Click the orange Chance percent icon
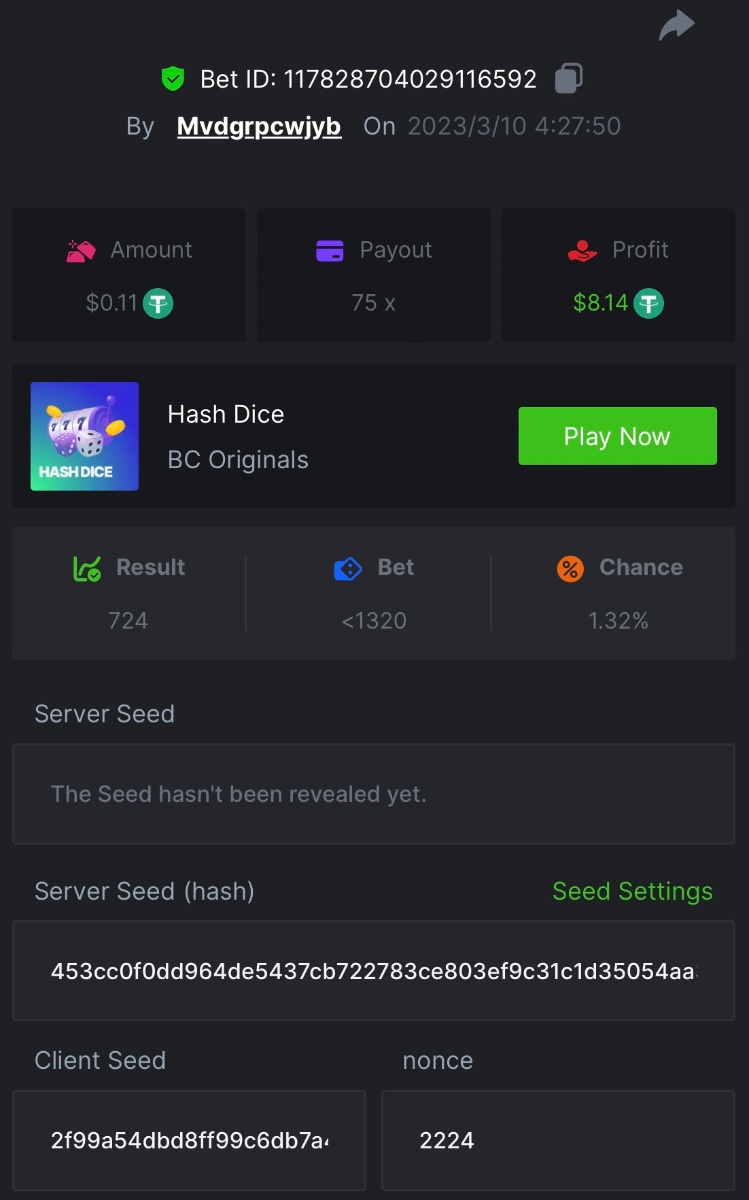Image resolution: width=749 pixels, height=1200 pixels. (570, 568)
